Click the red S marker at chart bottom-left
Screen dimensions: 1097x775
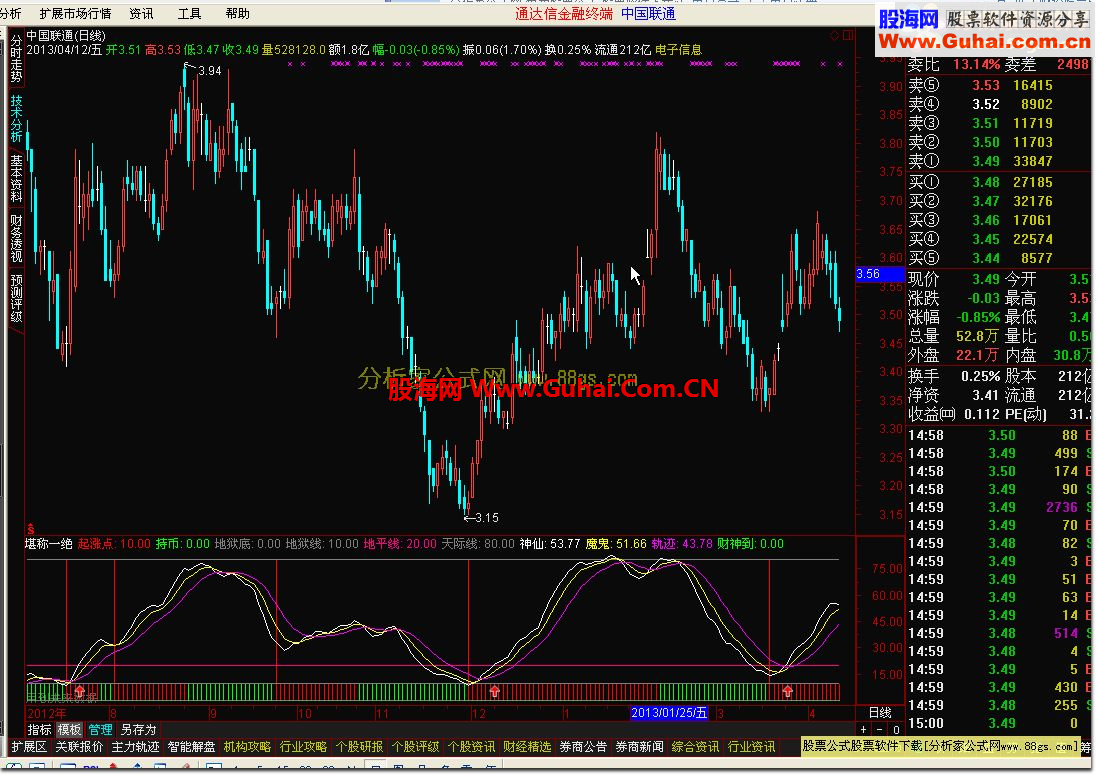coord(31,529)
